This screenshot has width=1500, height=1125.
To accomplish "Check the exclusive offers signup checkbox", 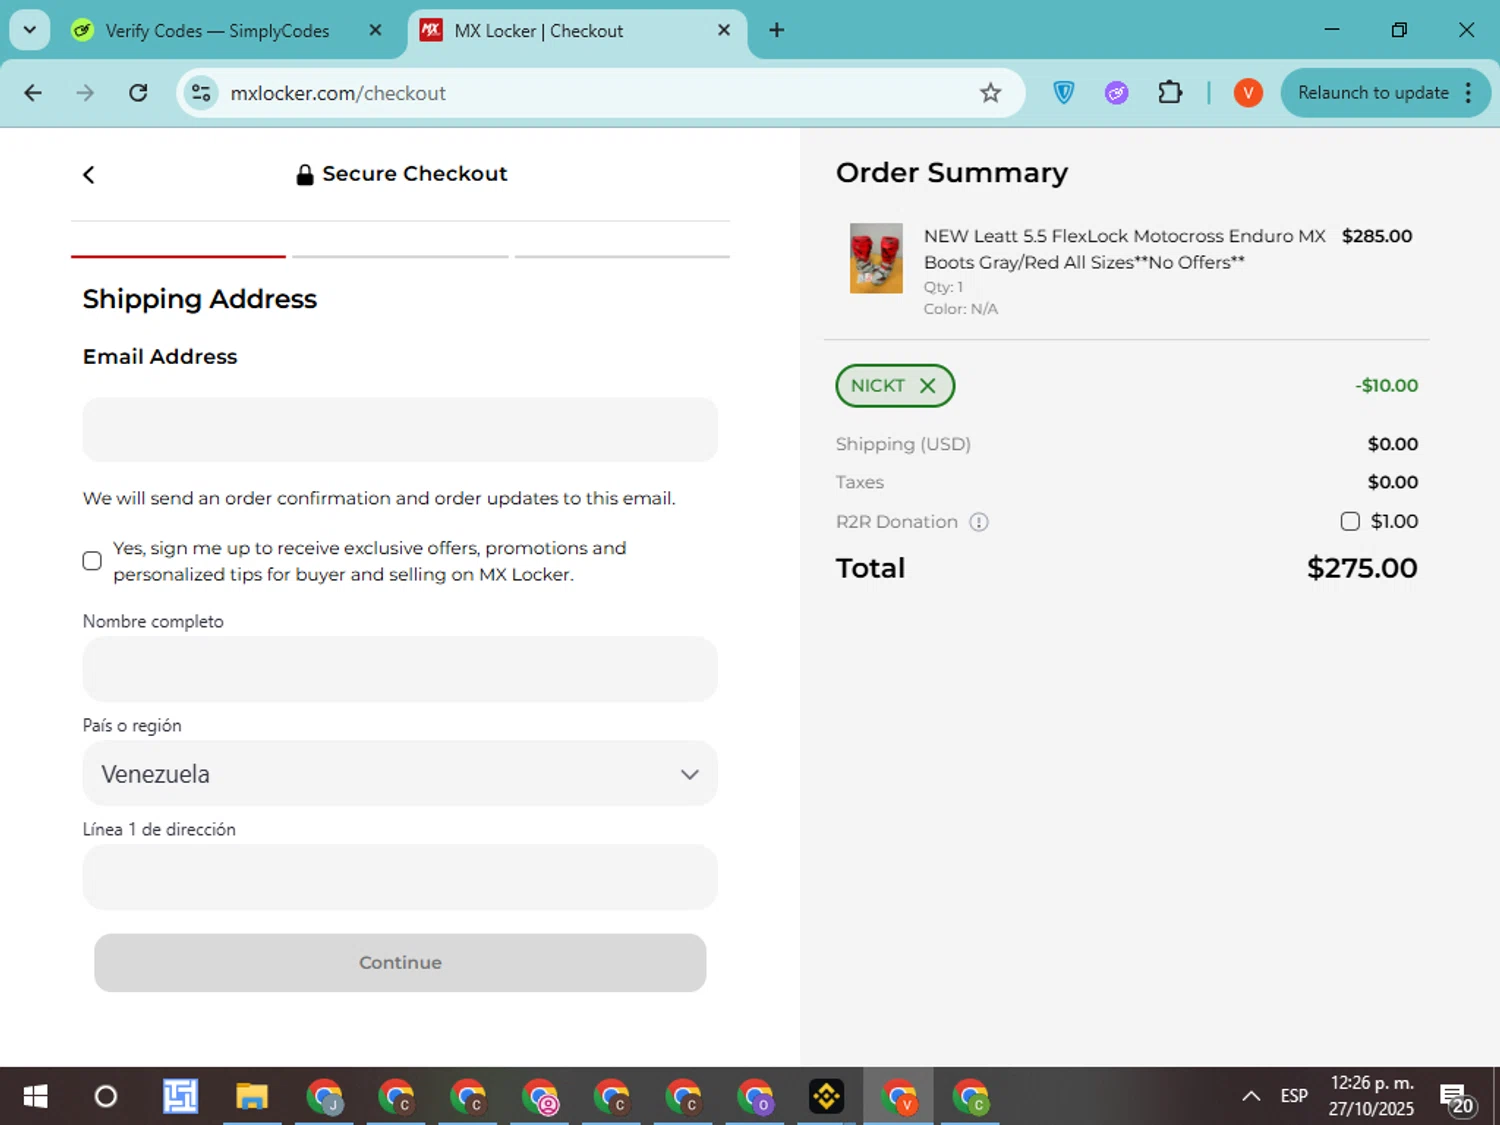I will (x=92, y=561).
